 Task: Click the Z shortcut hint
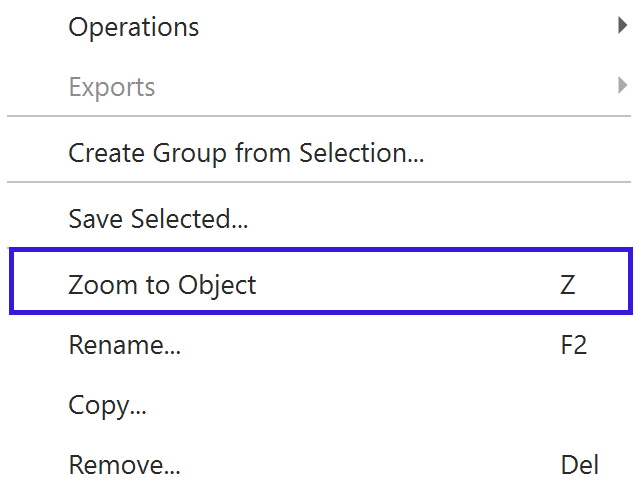pos(567,284)
